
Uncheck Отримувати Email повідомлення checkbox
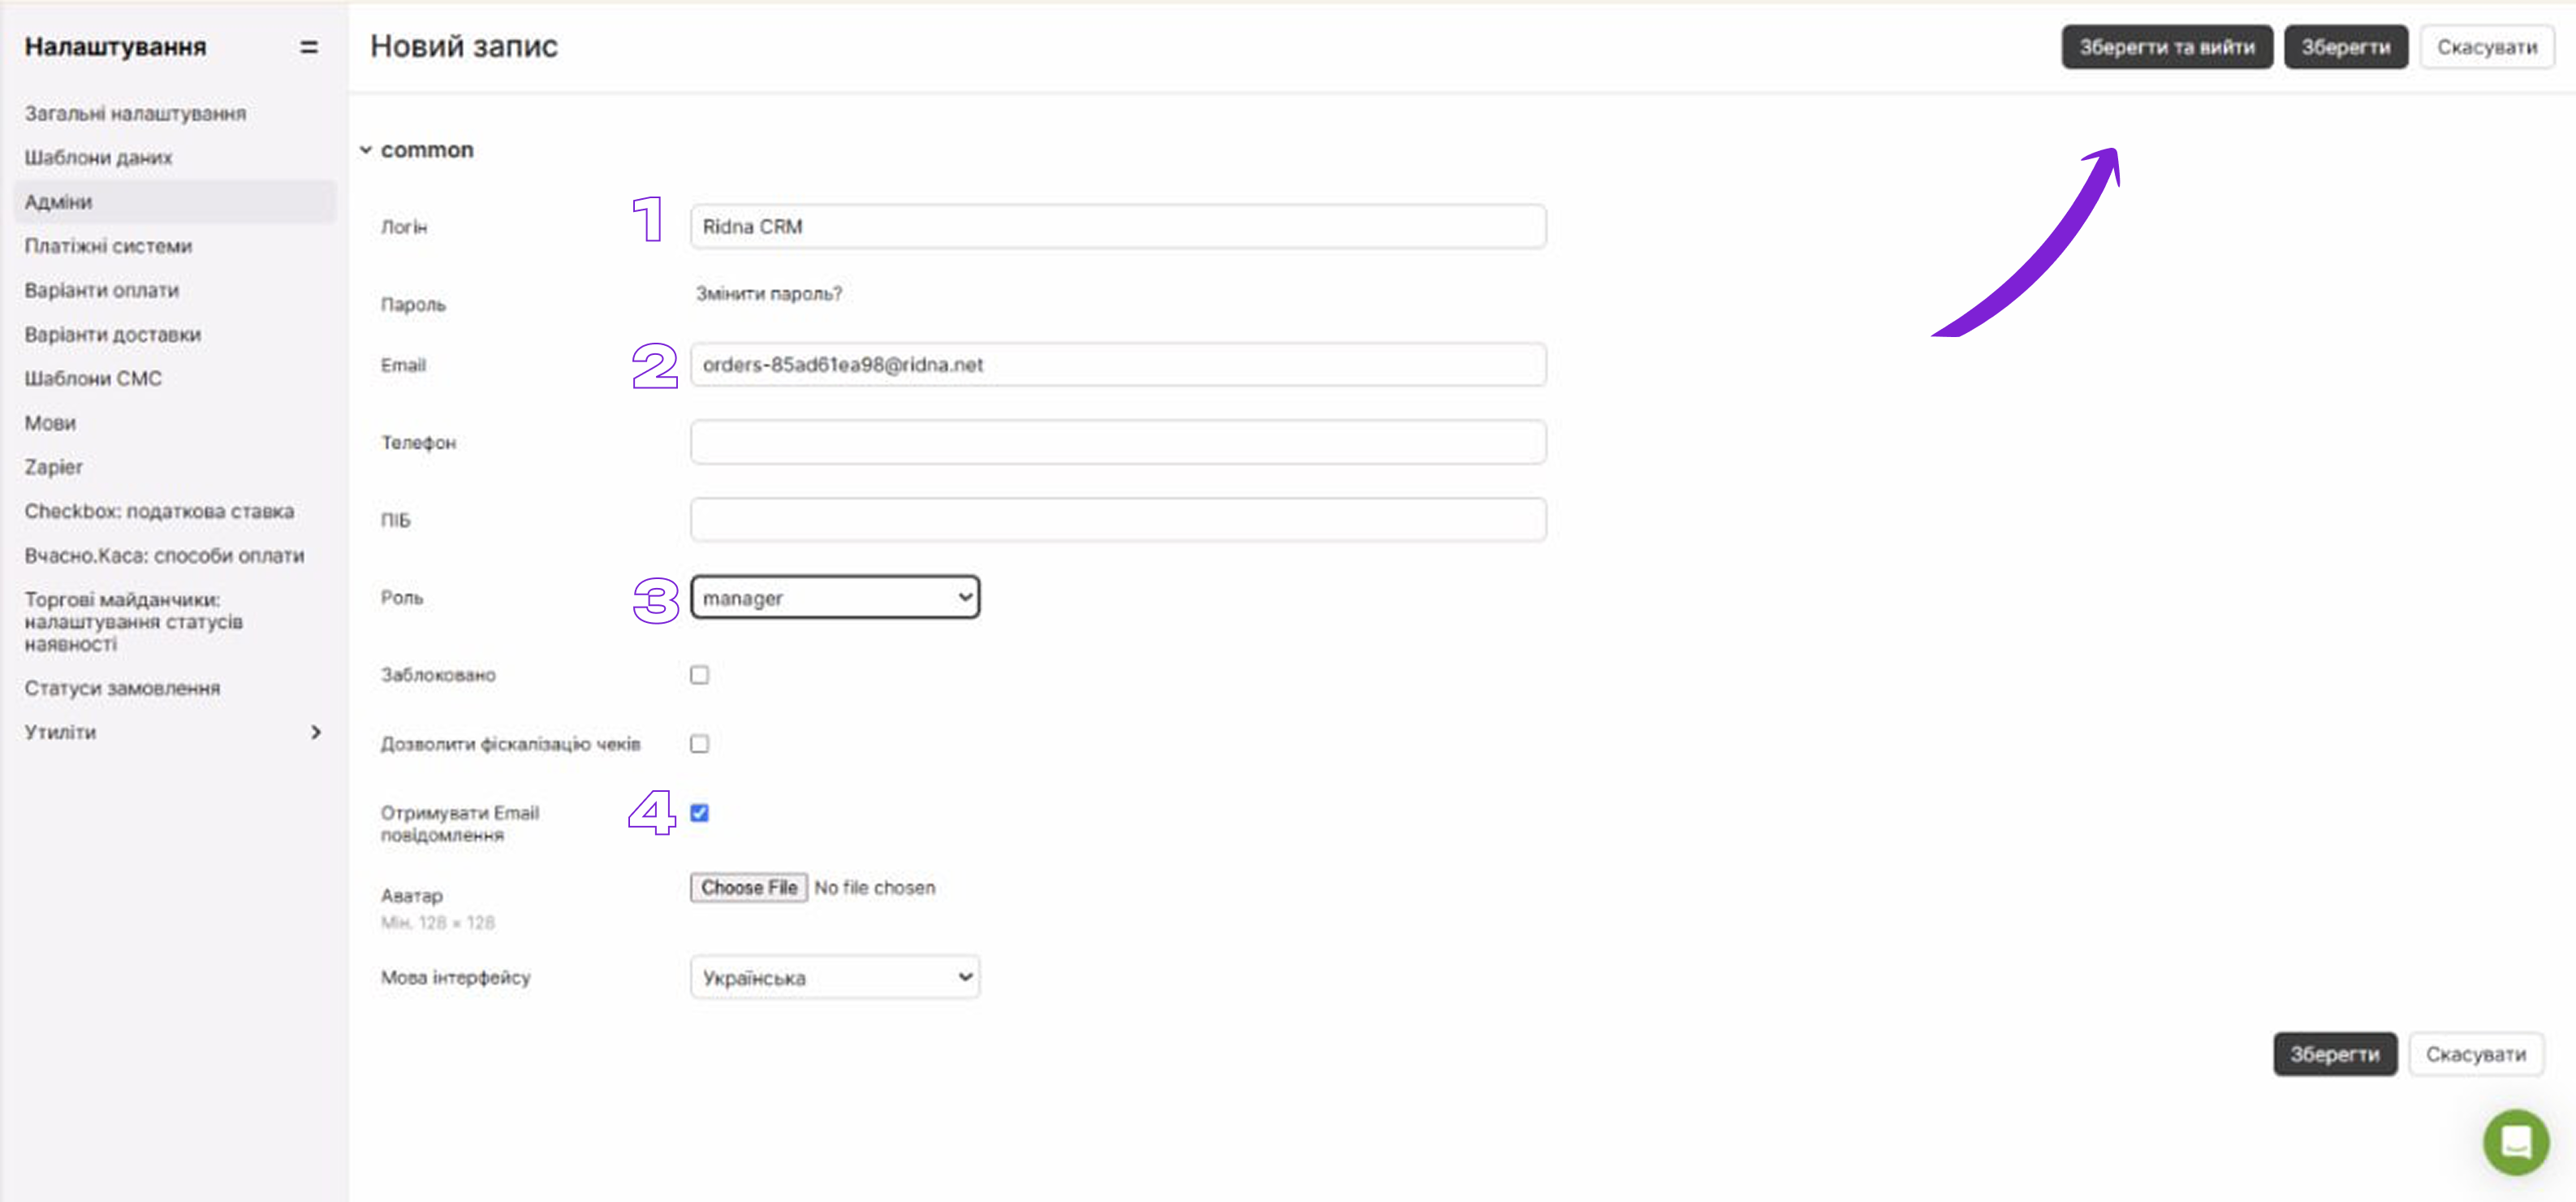[699, 813]
